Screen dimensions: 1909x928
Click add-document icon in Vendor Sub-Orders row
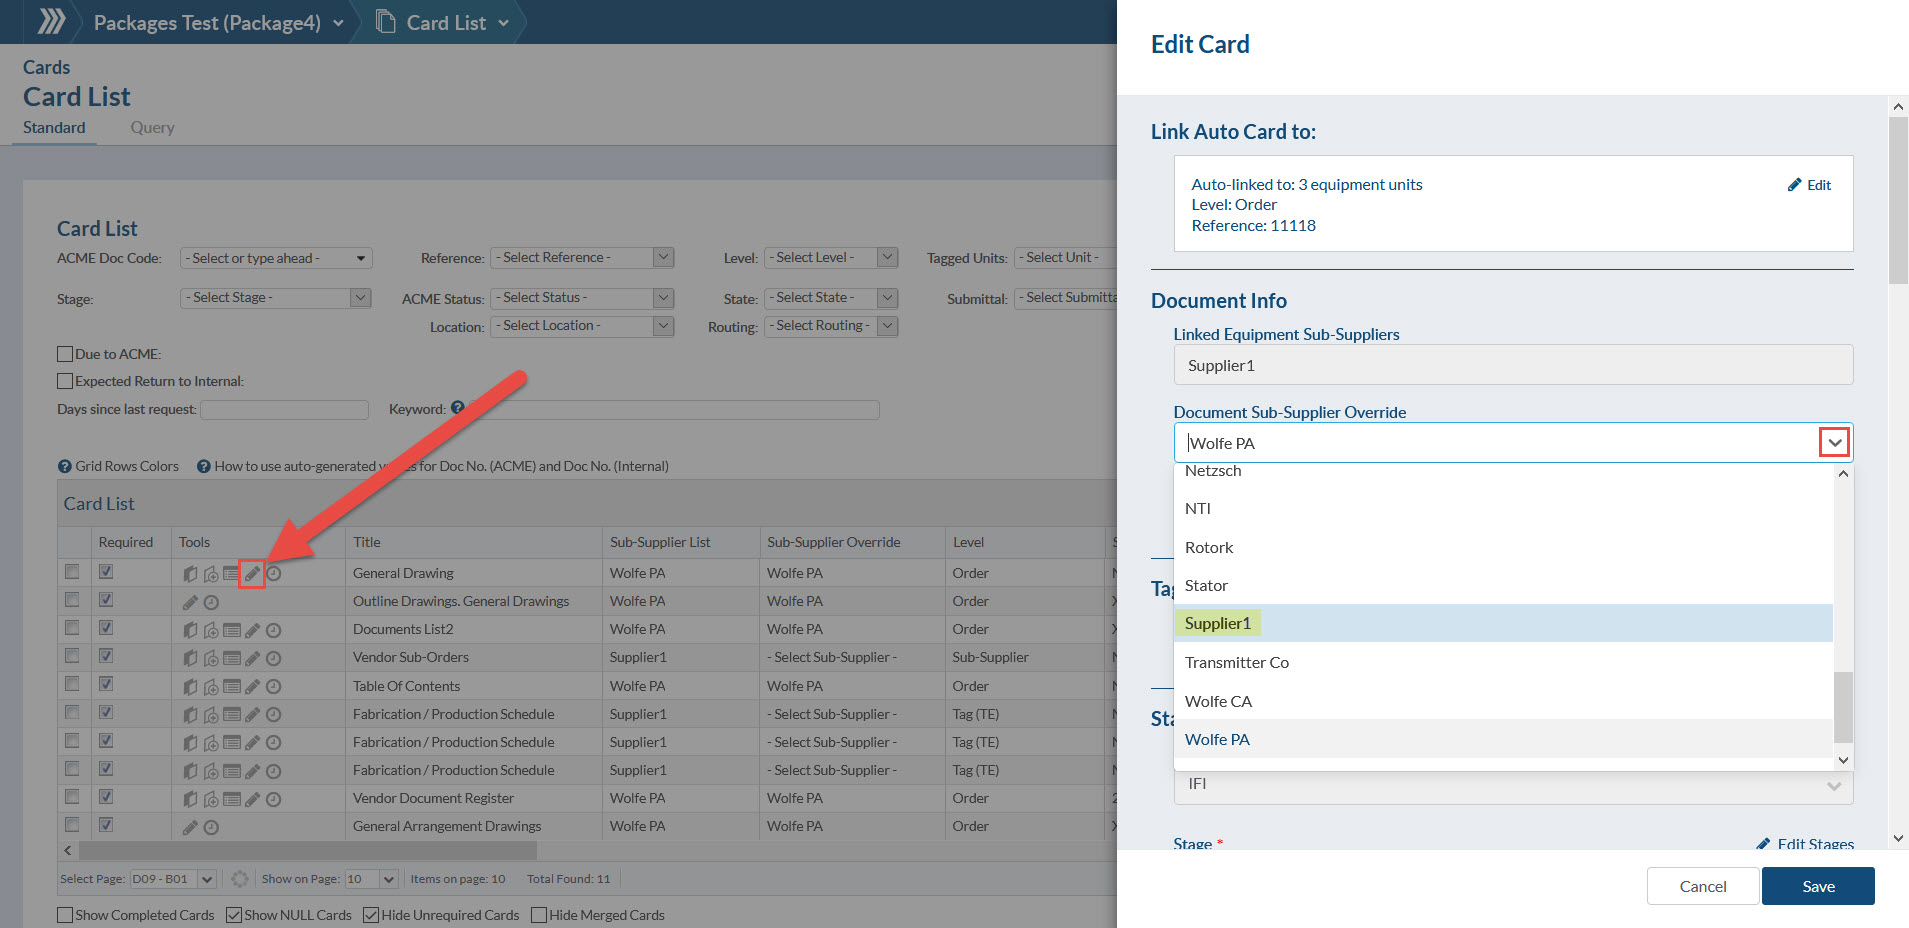pyautogui.click(x=211, y=658)
